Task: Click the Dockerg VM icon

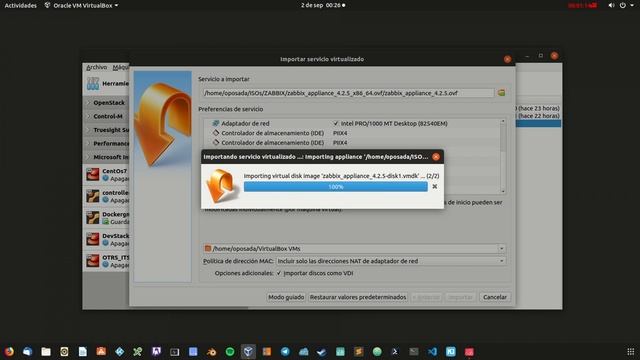Action: 93,218
